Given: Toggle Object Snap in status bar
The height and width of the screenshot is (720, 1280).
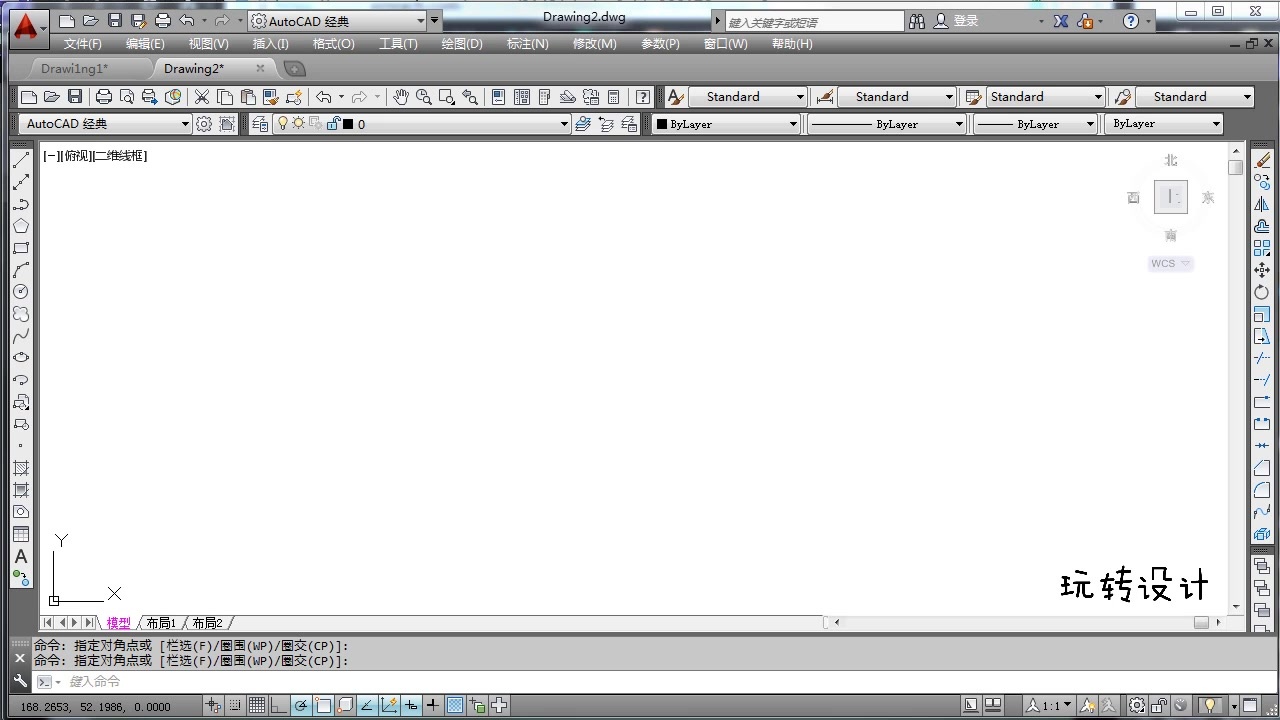Looking at the screenshot, I should [323, 706].
